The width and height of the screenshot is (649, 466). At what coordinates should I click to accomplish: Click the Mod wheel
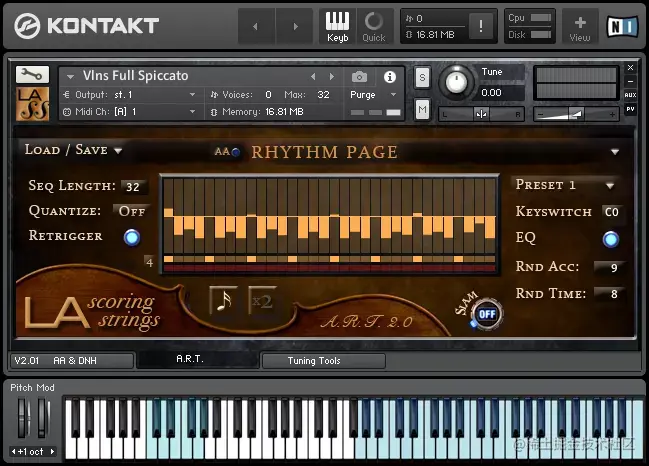(x=42, y=417)
